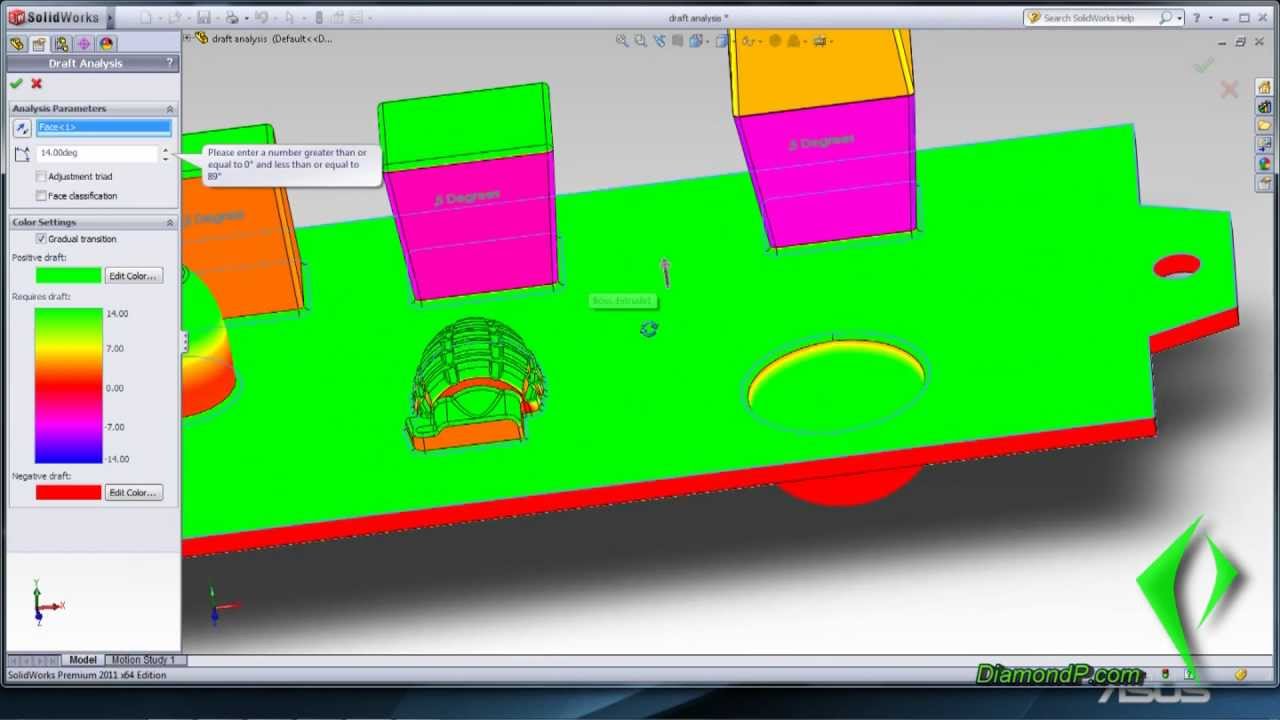Click the Print toolbar icon
The height and width of the screenshot is (720, 1280).
pyautogui.click(x=232, y=18)
